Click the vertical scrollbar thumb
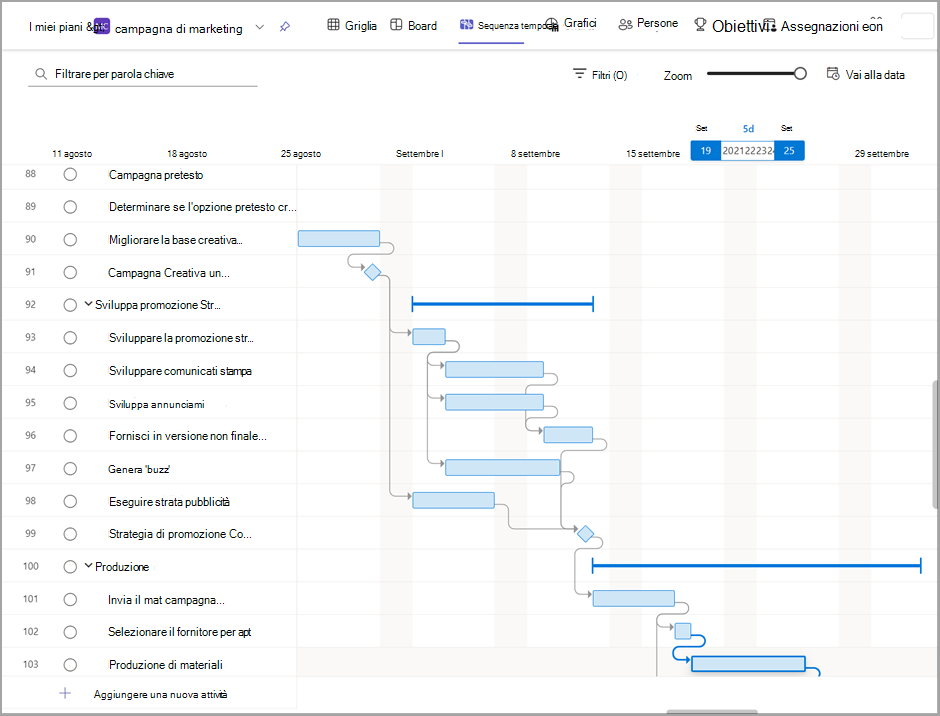The image size is (940, 716). coord(935,444)
